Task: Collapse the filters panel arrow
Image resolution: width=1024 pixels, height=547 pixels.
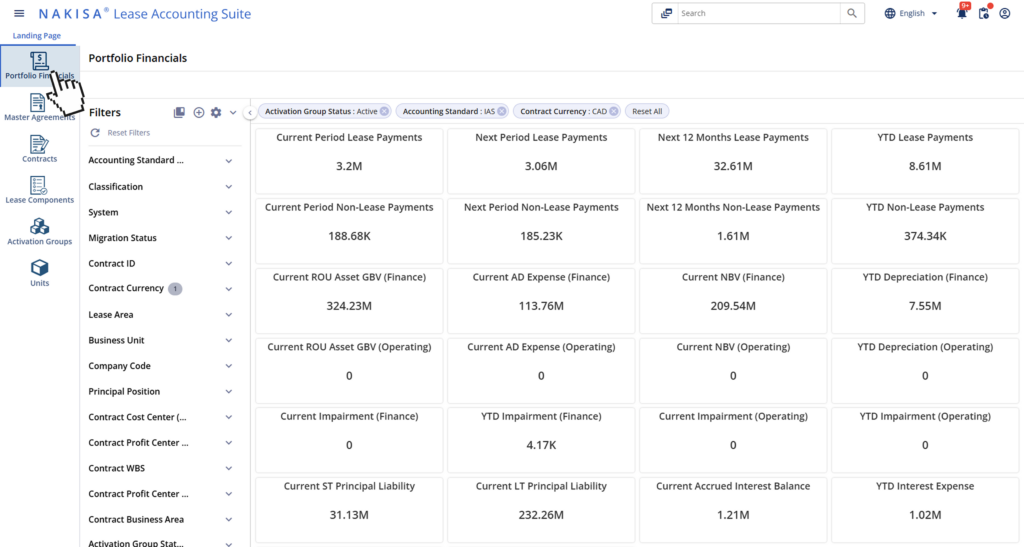Action: pyautogui.click(x=249, y=112)
